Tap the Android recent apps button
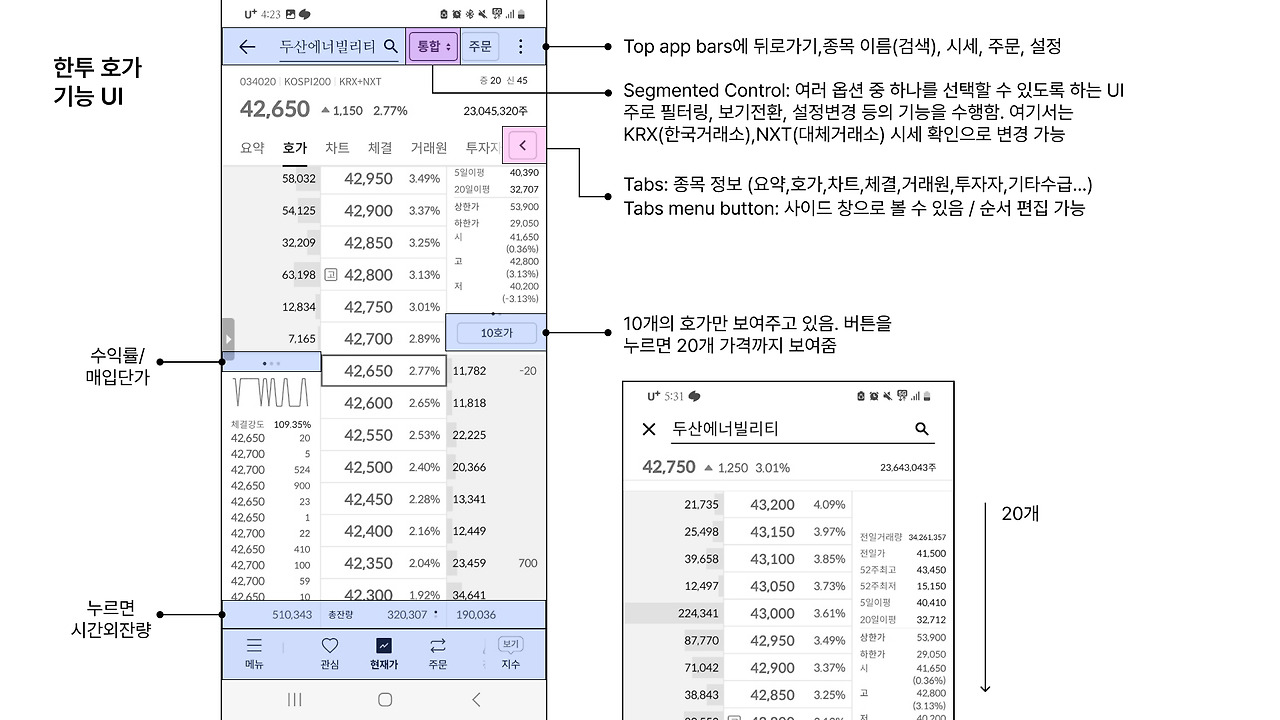 [x=294, y=699]
